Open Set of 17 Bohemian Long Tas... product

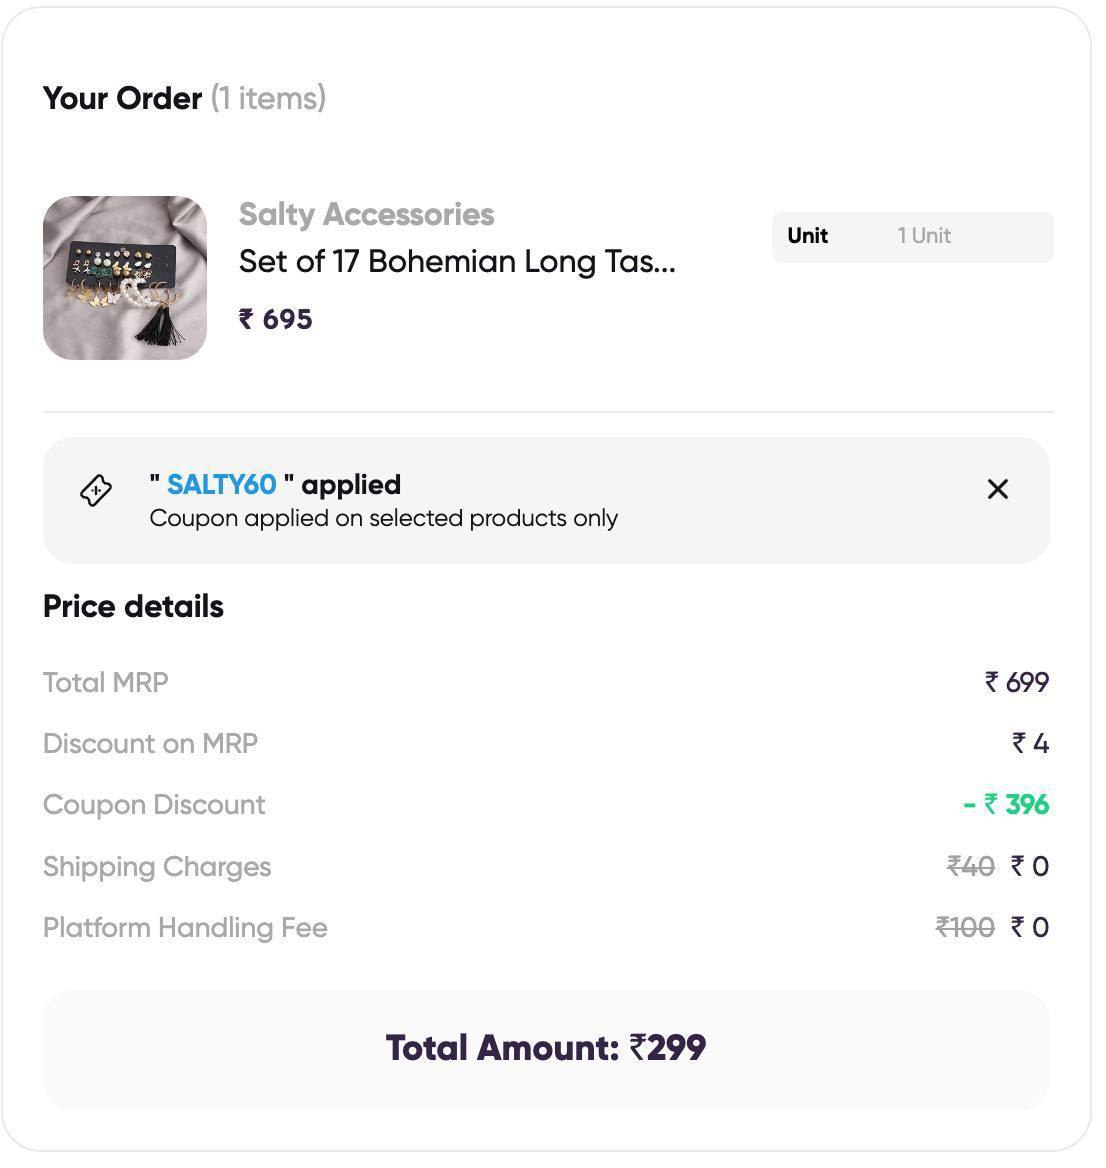point(457,261)
